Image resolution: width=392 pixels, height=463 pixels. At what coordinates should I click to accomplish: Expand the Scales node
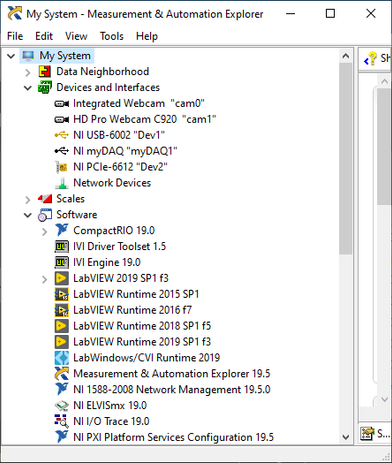28,199
